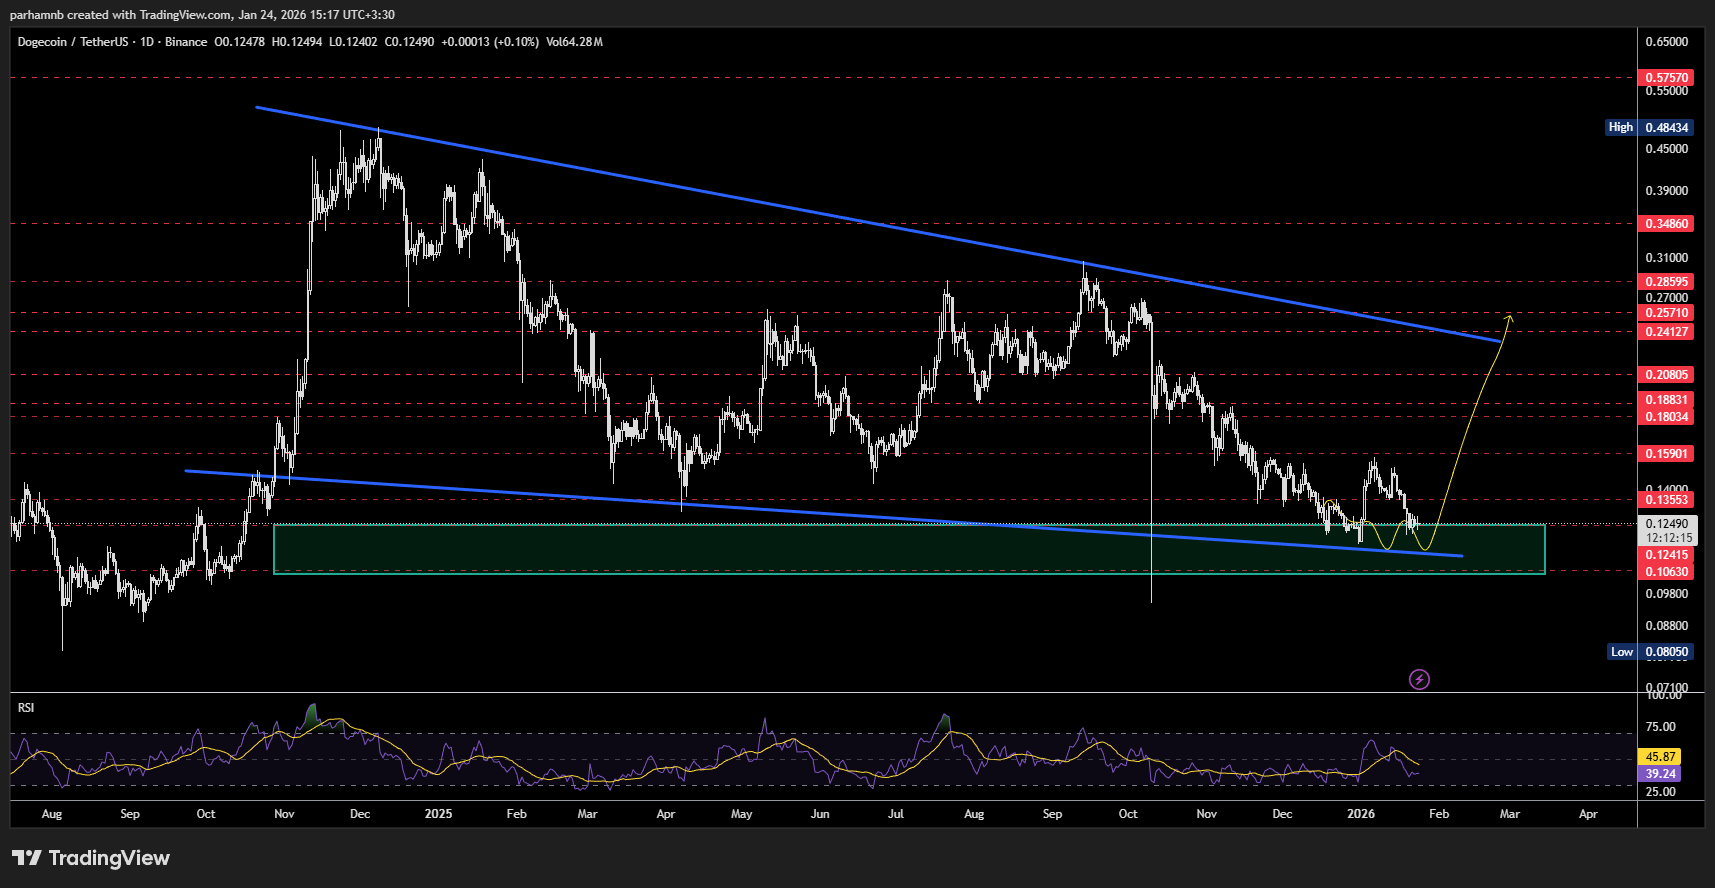
Task: Select the upper blue descending trendline
Action: pyautogui.click(x=800, y=211)
